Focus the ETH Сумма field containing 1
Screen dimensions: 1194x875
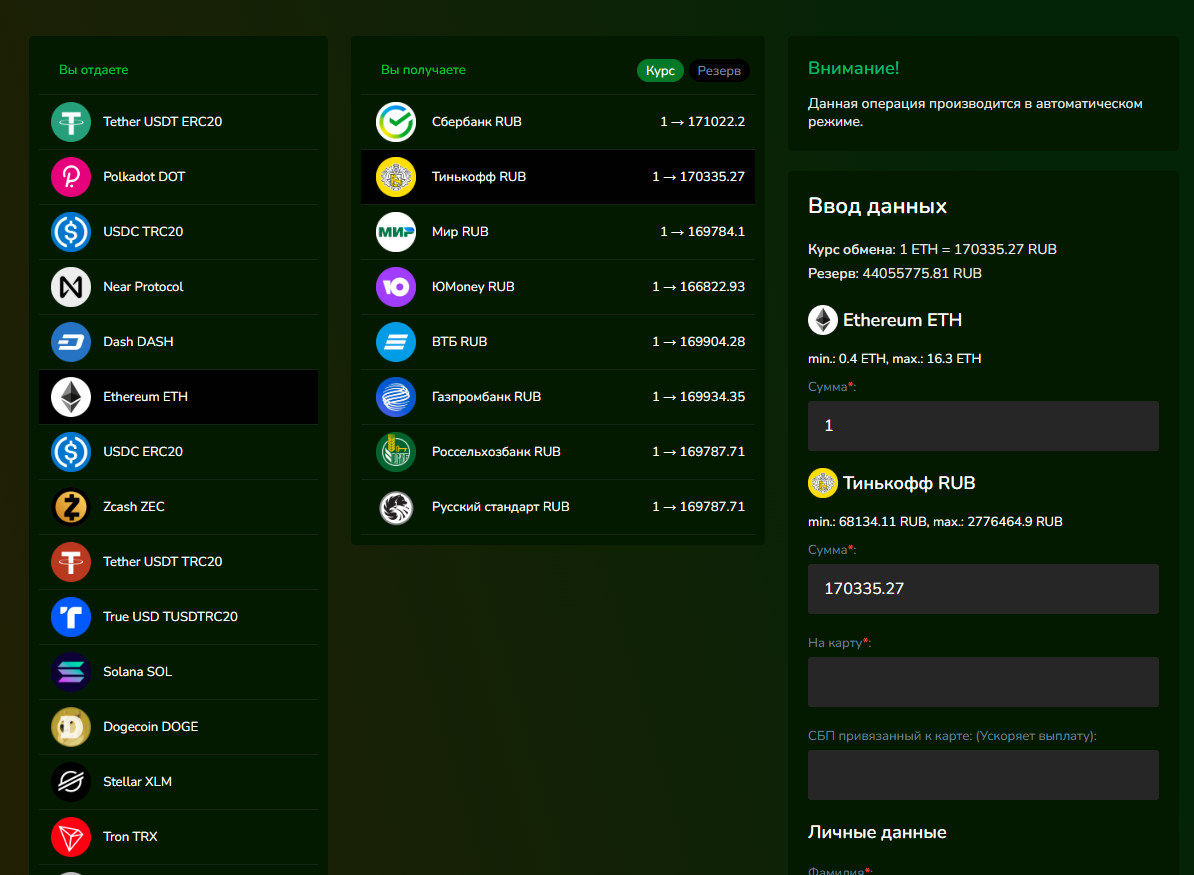coord(983,426)
